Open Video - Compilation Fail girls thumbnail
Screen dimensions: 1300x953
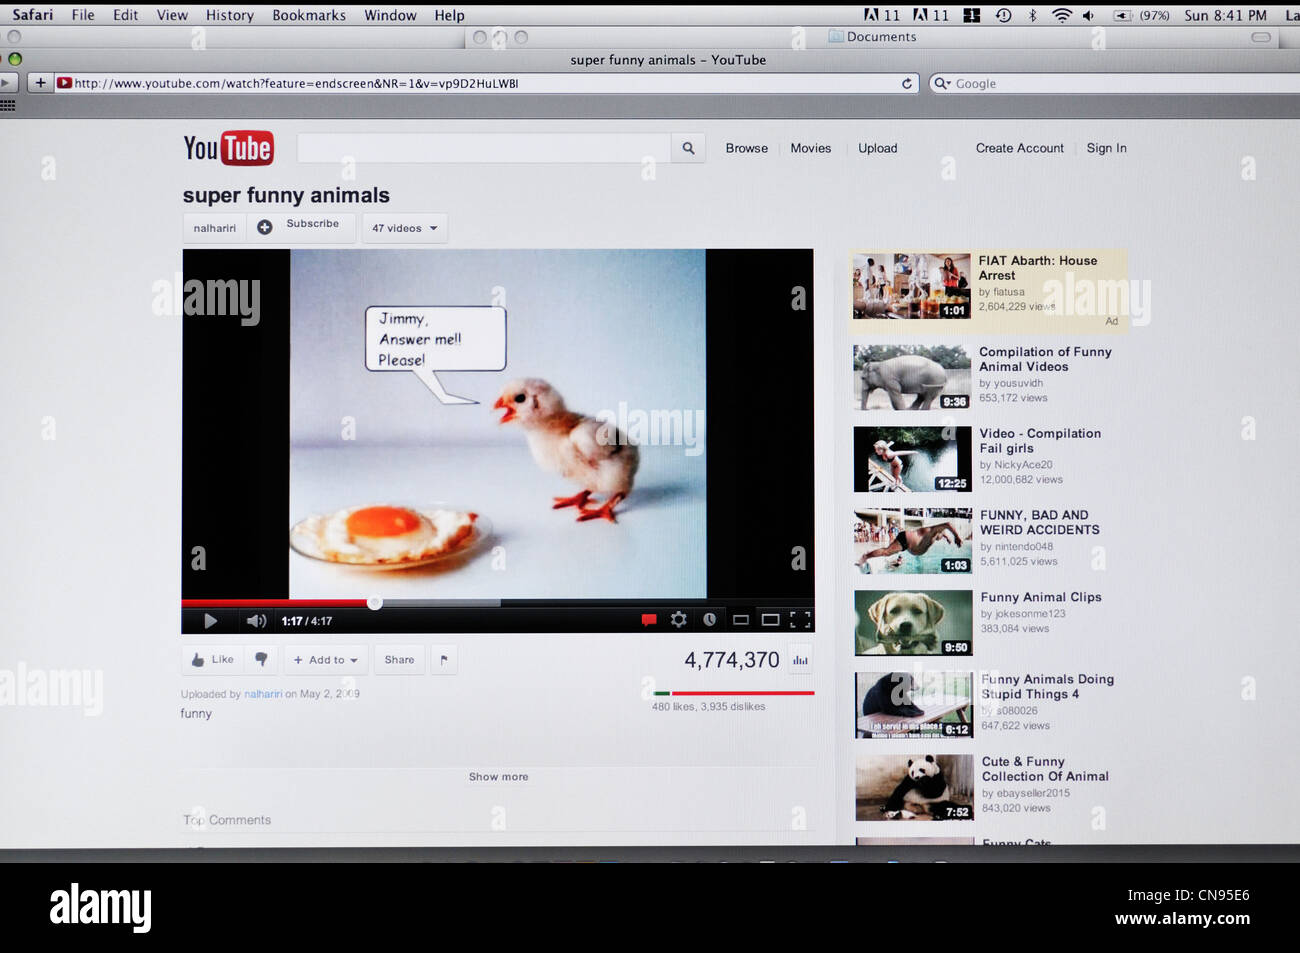point(912,459)
